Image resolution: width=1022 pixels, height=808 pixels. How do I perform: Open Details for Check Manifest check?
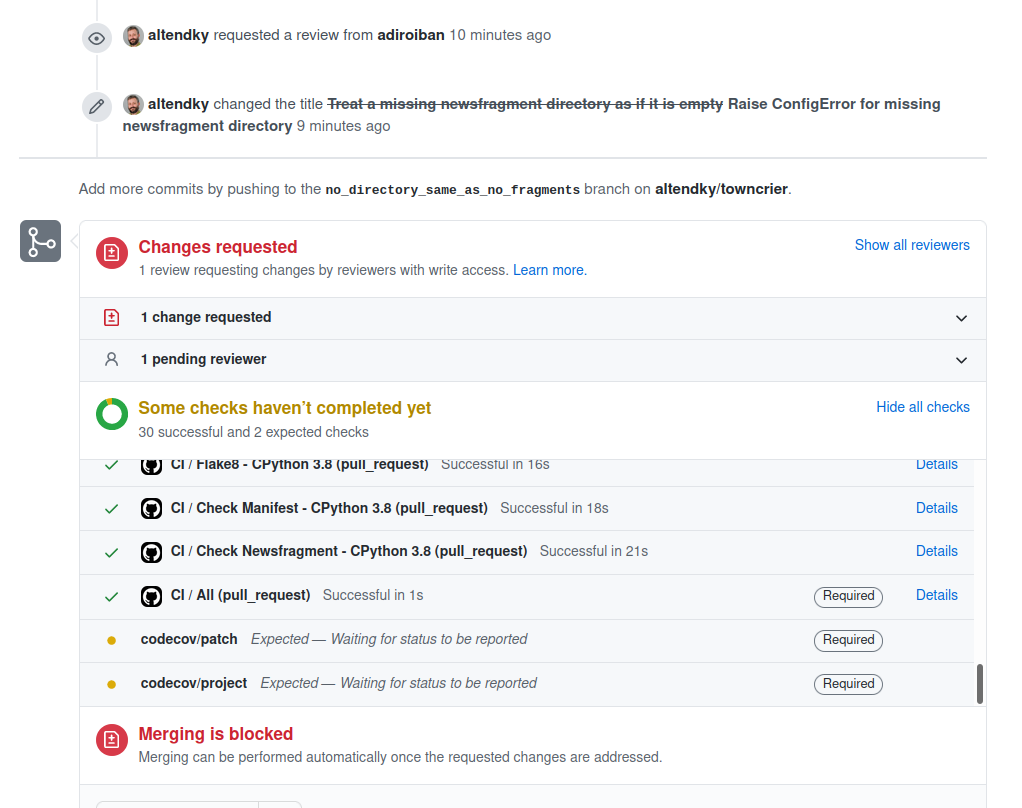point(936,508)
